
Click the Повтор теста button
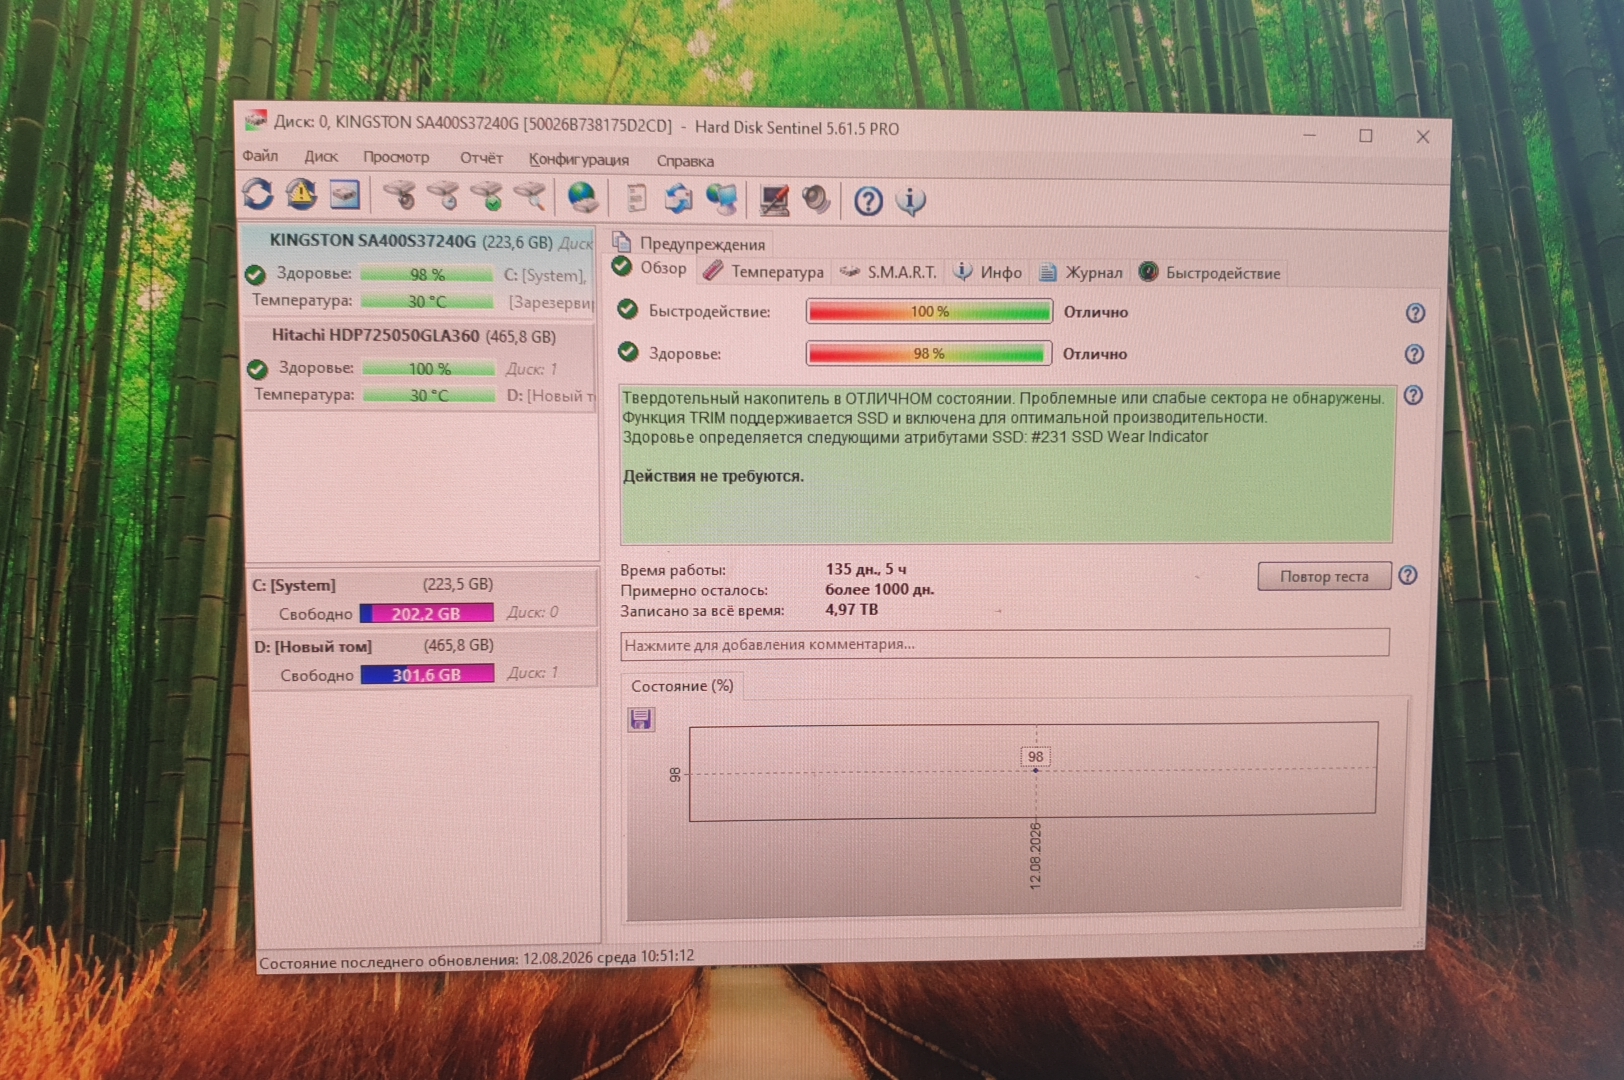coord(1324,576)
